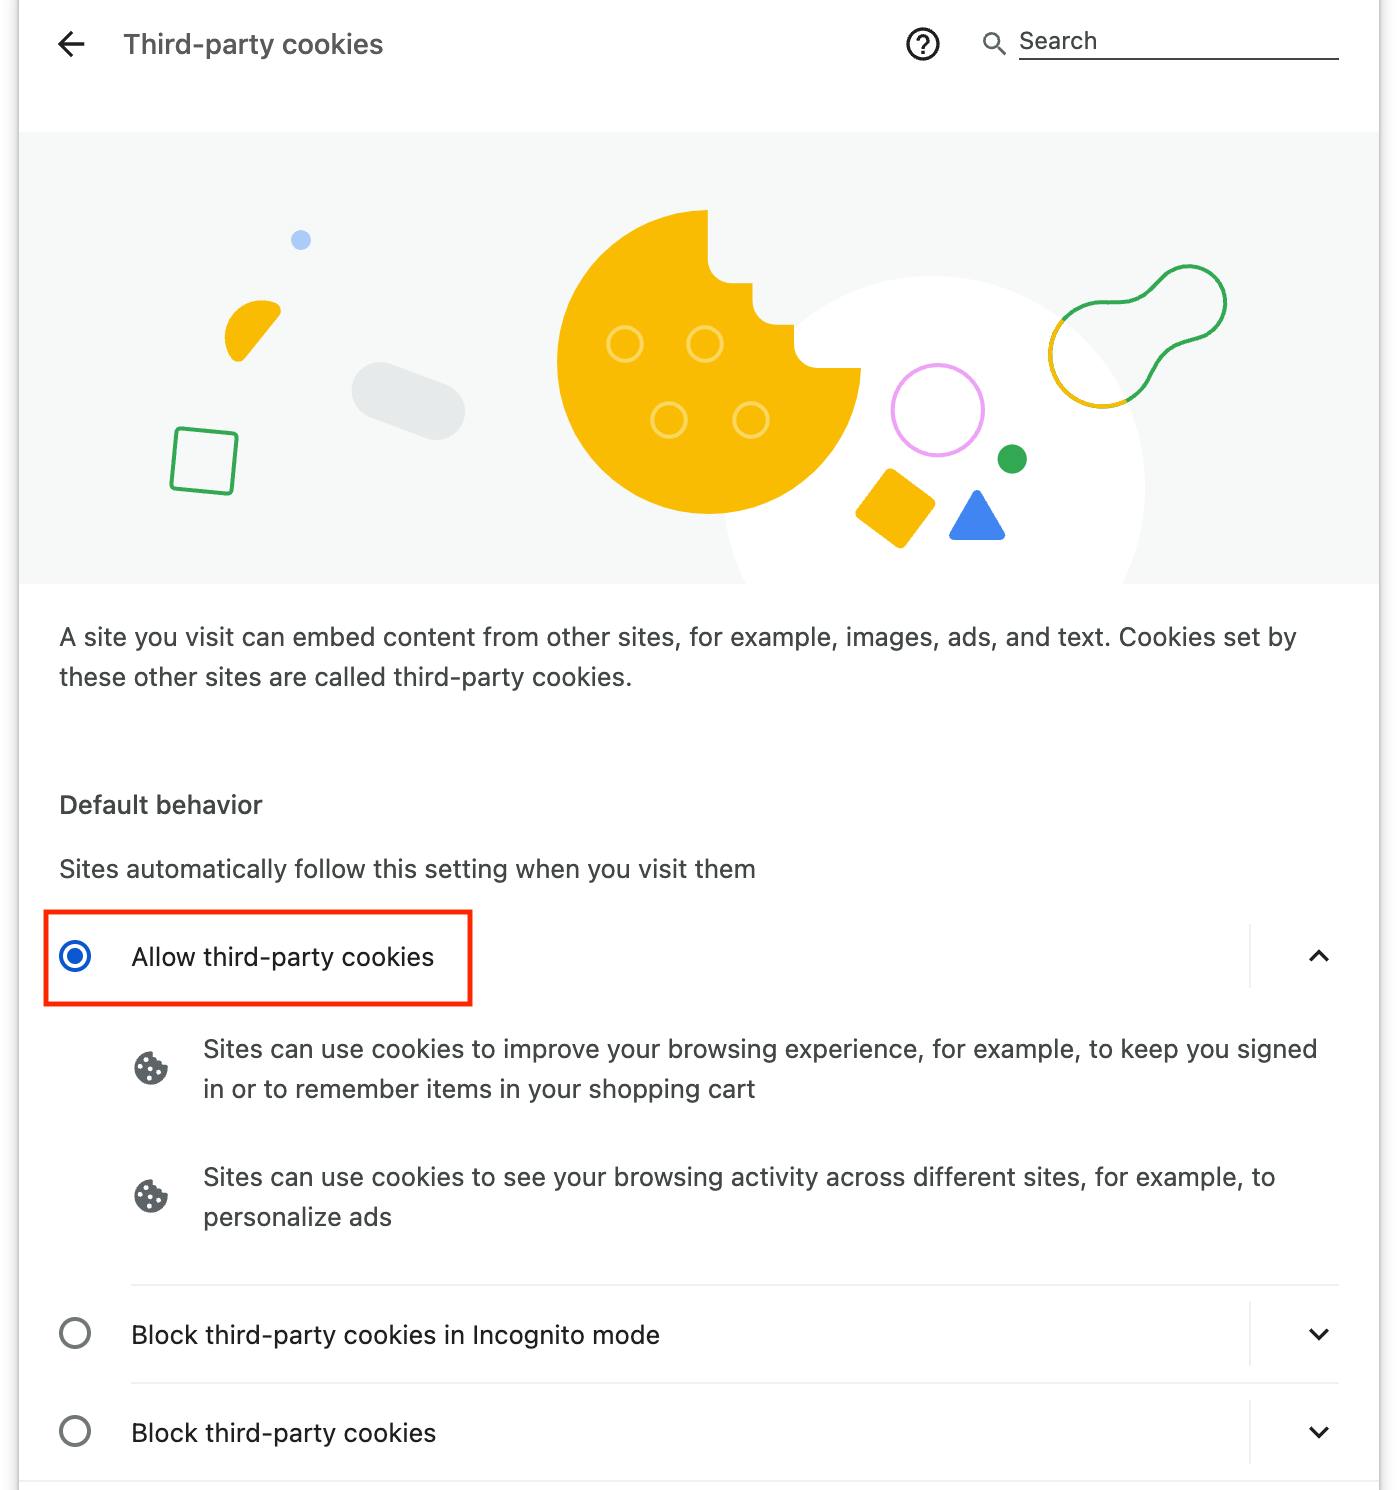Click the large yellow bitten cookie illustration

coord(708,362)
